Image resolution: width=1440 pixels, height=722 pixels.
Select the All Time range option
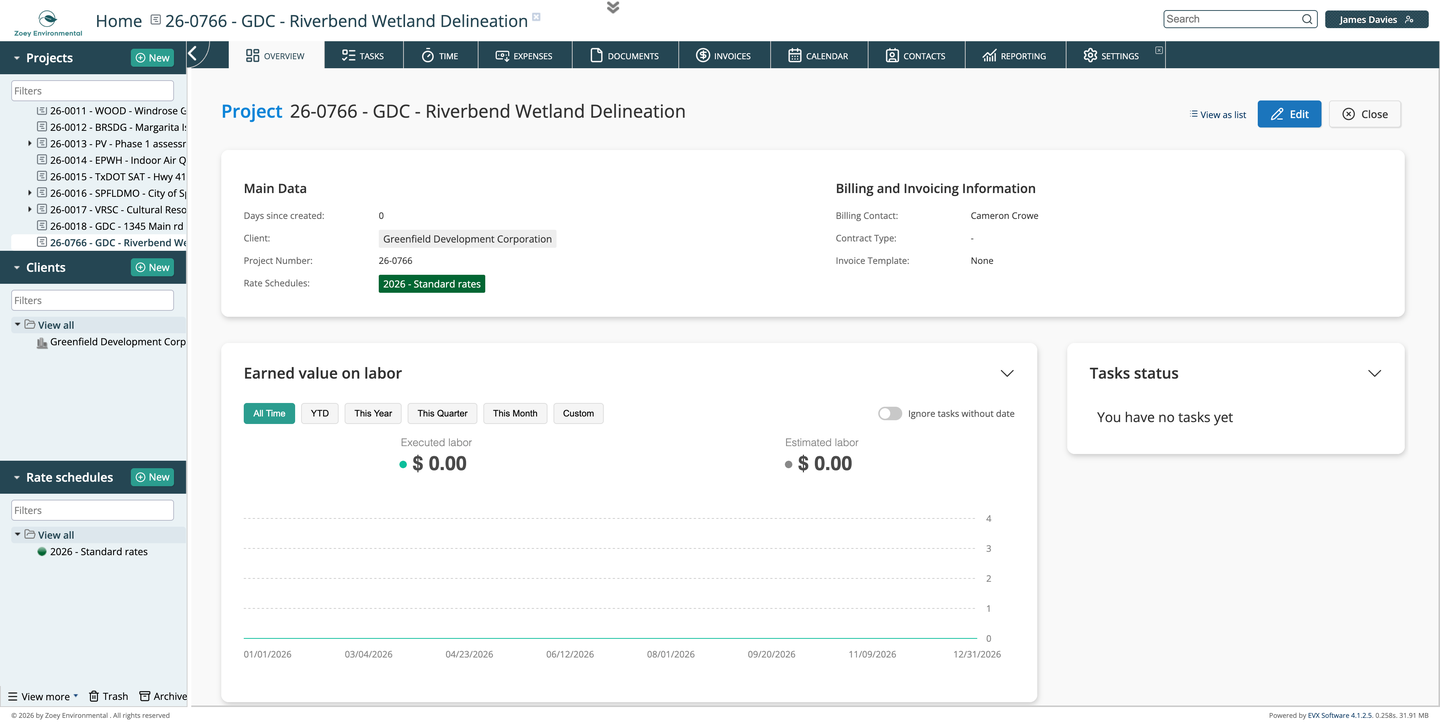click(x=269, y=413)
